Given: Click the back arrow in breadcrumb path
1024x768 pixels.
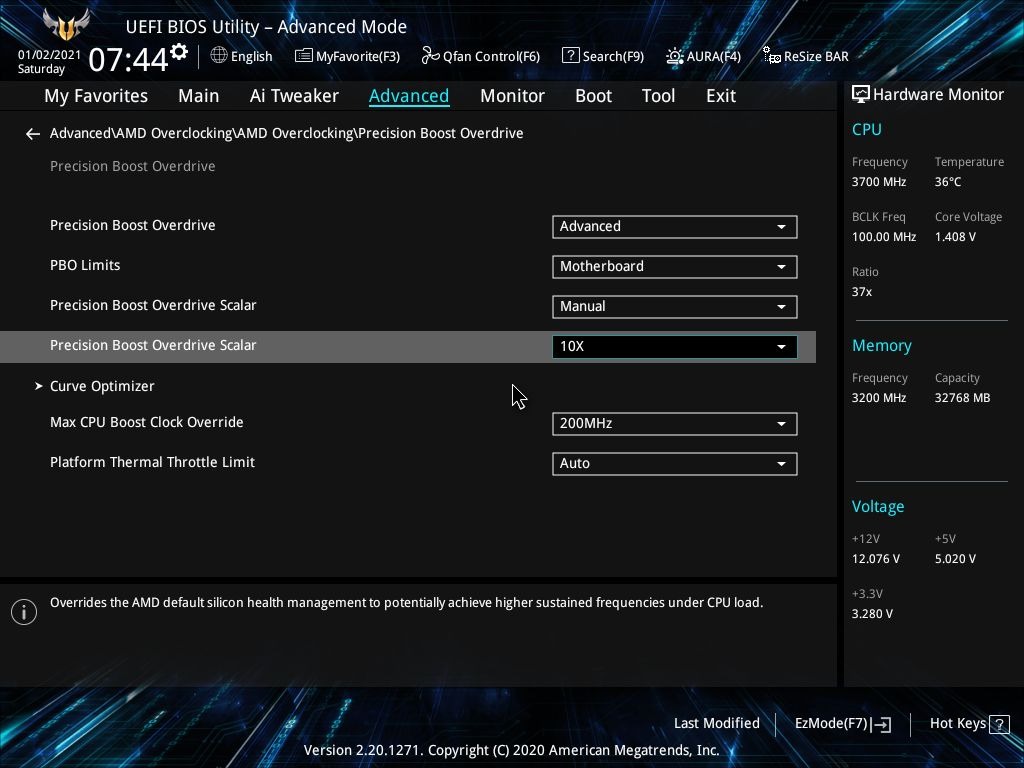Looking at the screenshot, I should click(x=33, y=134).
